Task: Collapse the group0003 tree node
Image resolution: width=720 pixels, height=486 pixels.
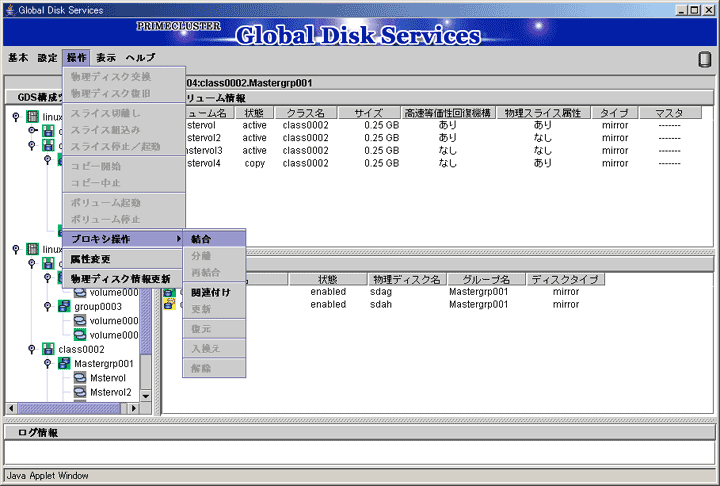Action: pos(47,306)
